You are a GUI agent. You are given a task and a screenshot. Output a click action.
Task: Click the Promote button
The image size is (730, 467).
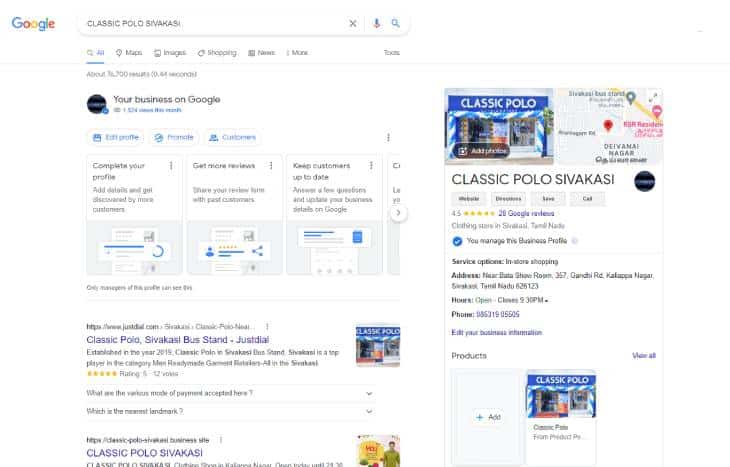(x=174, y=137)
